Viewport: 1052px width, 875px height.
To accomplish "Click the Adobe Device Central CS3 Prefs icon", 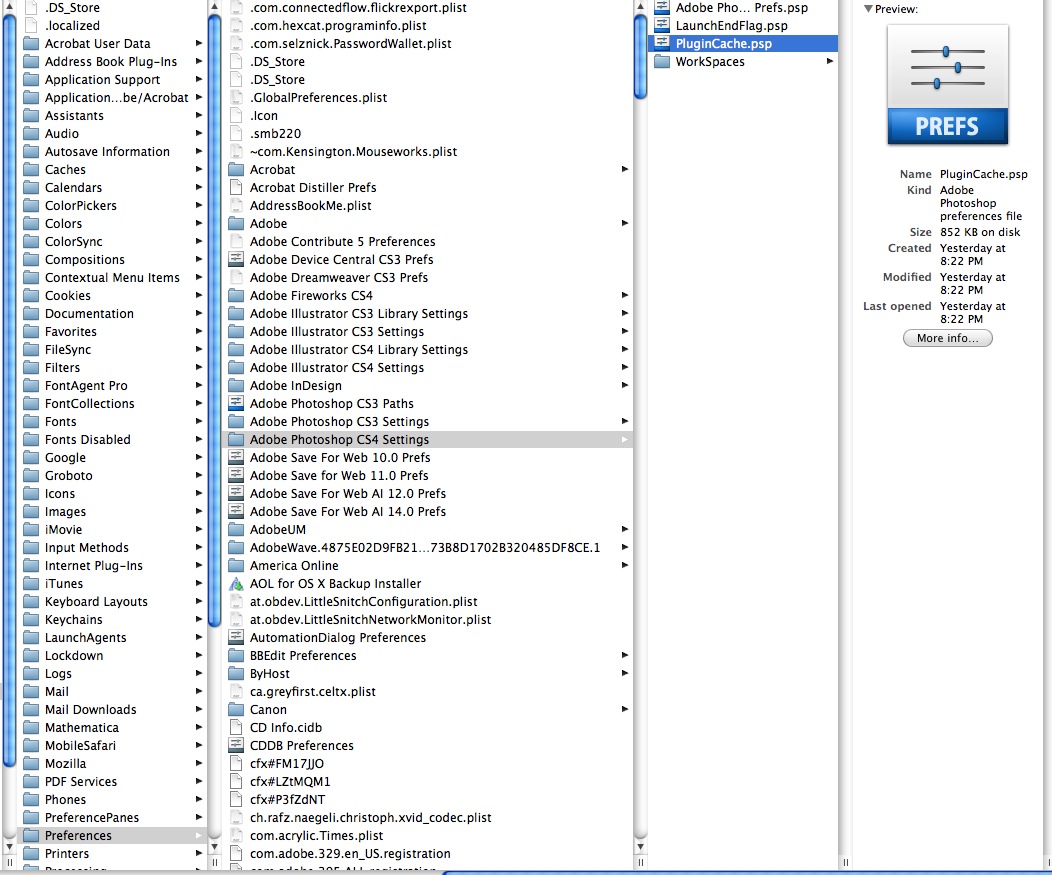I will 236,260.
